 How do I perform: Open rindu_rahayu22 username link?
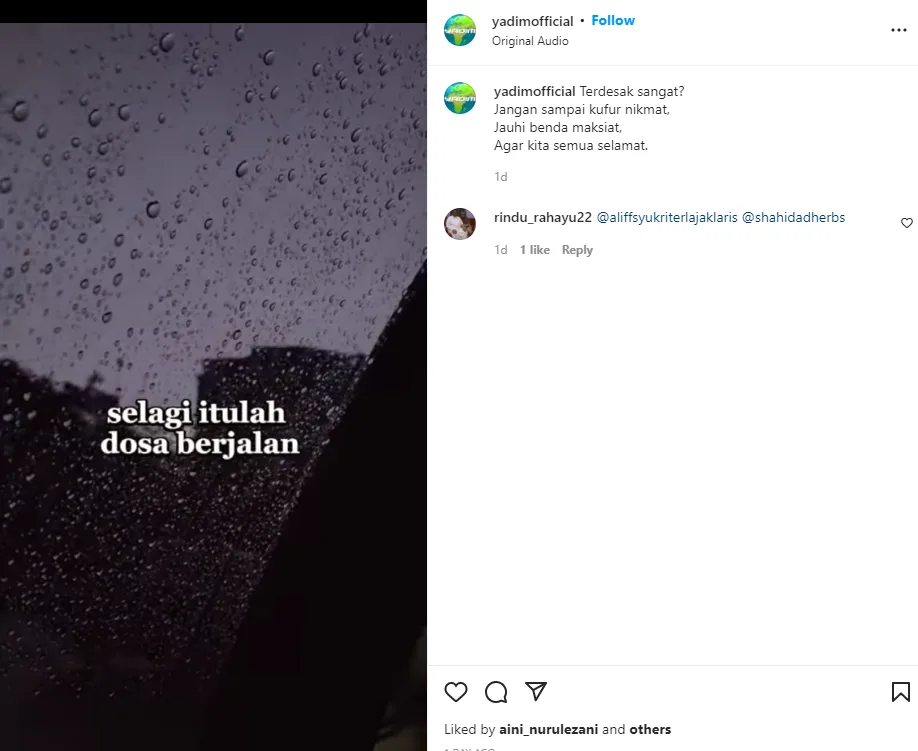tap(543, 218)
